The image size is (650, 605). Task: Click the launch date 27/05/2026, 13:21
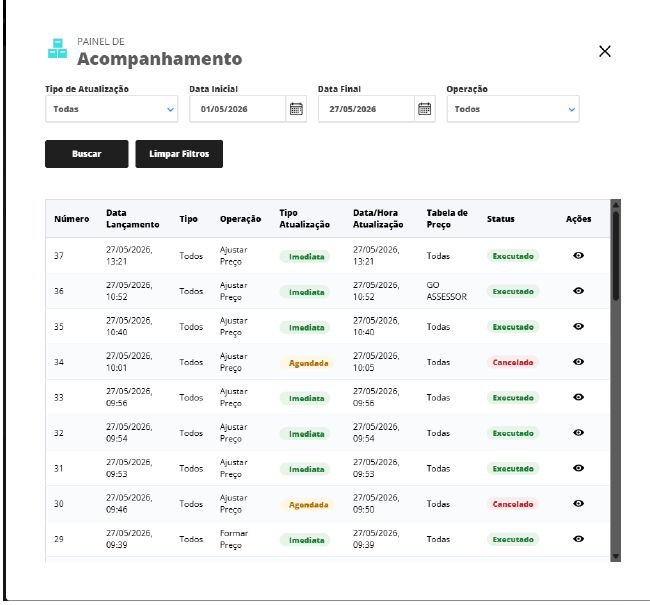pyautogui.click(x=129, y=255)
